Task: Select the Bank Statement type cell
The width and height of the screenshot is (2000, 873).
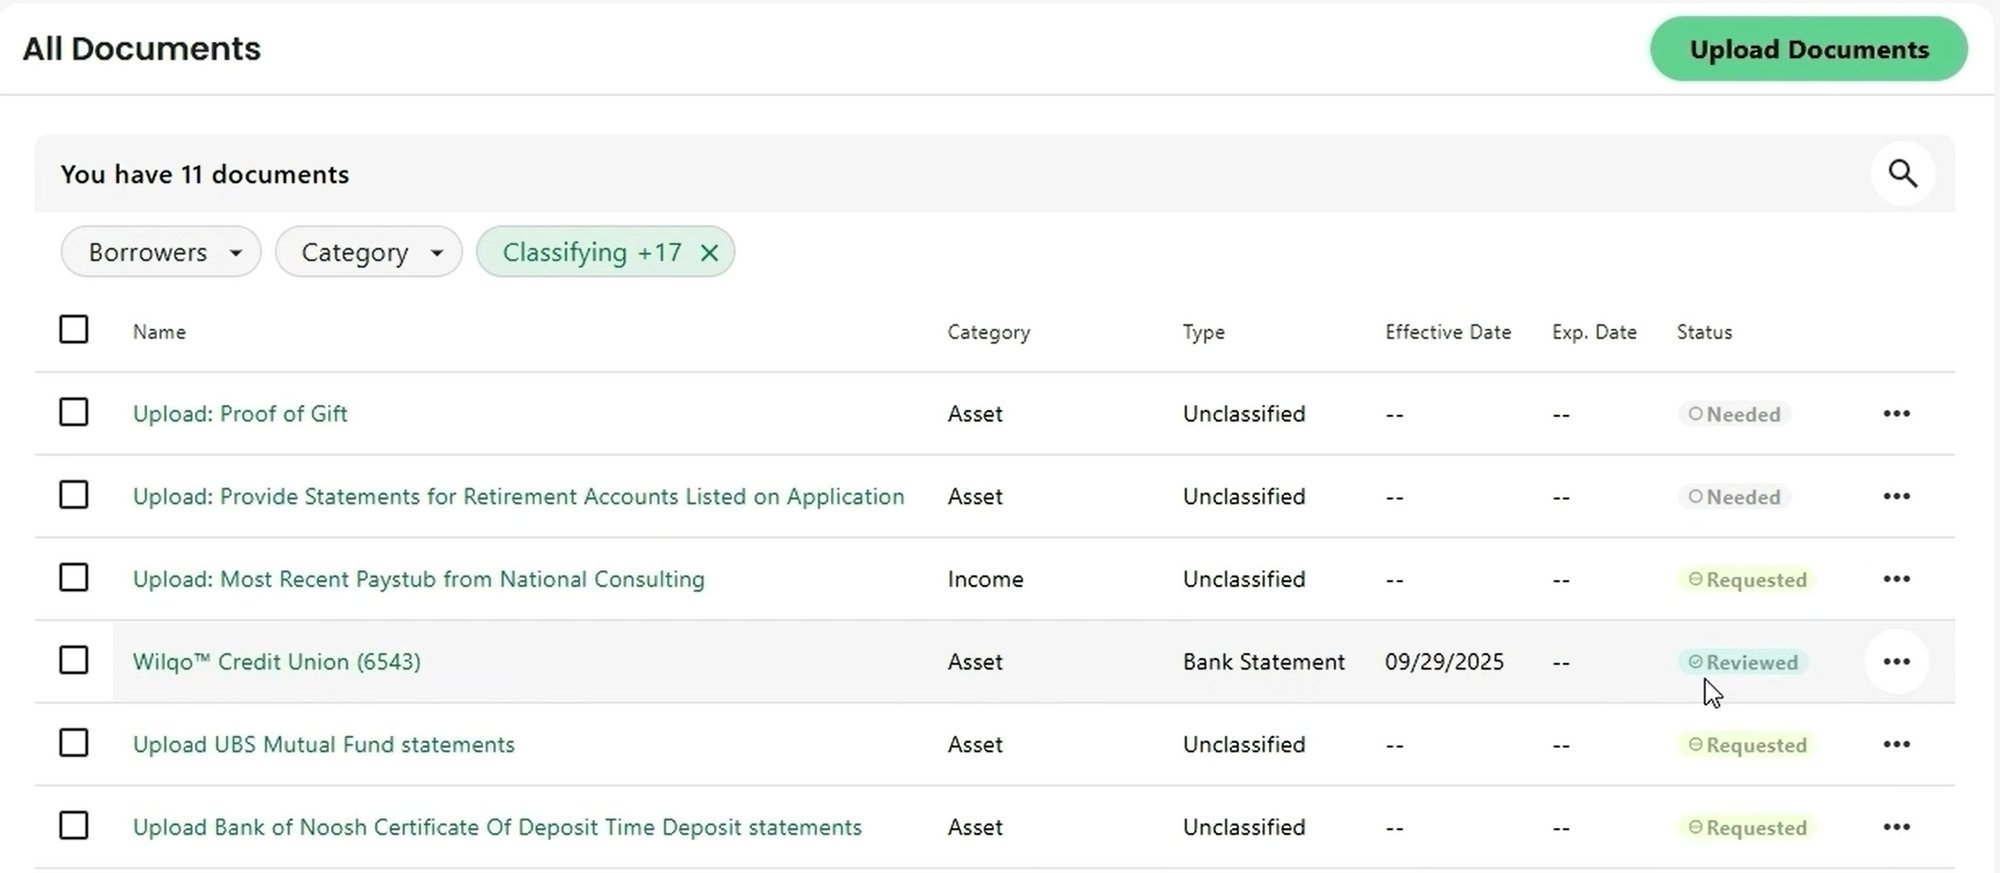Action: [1263, 661]
